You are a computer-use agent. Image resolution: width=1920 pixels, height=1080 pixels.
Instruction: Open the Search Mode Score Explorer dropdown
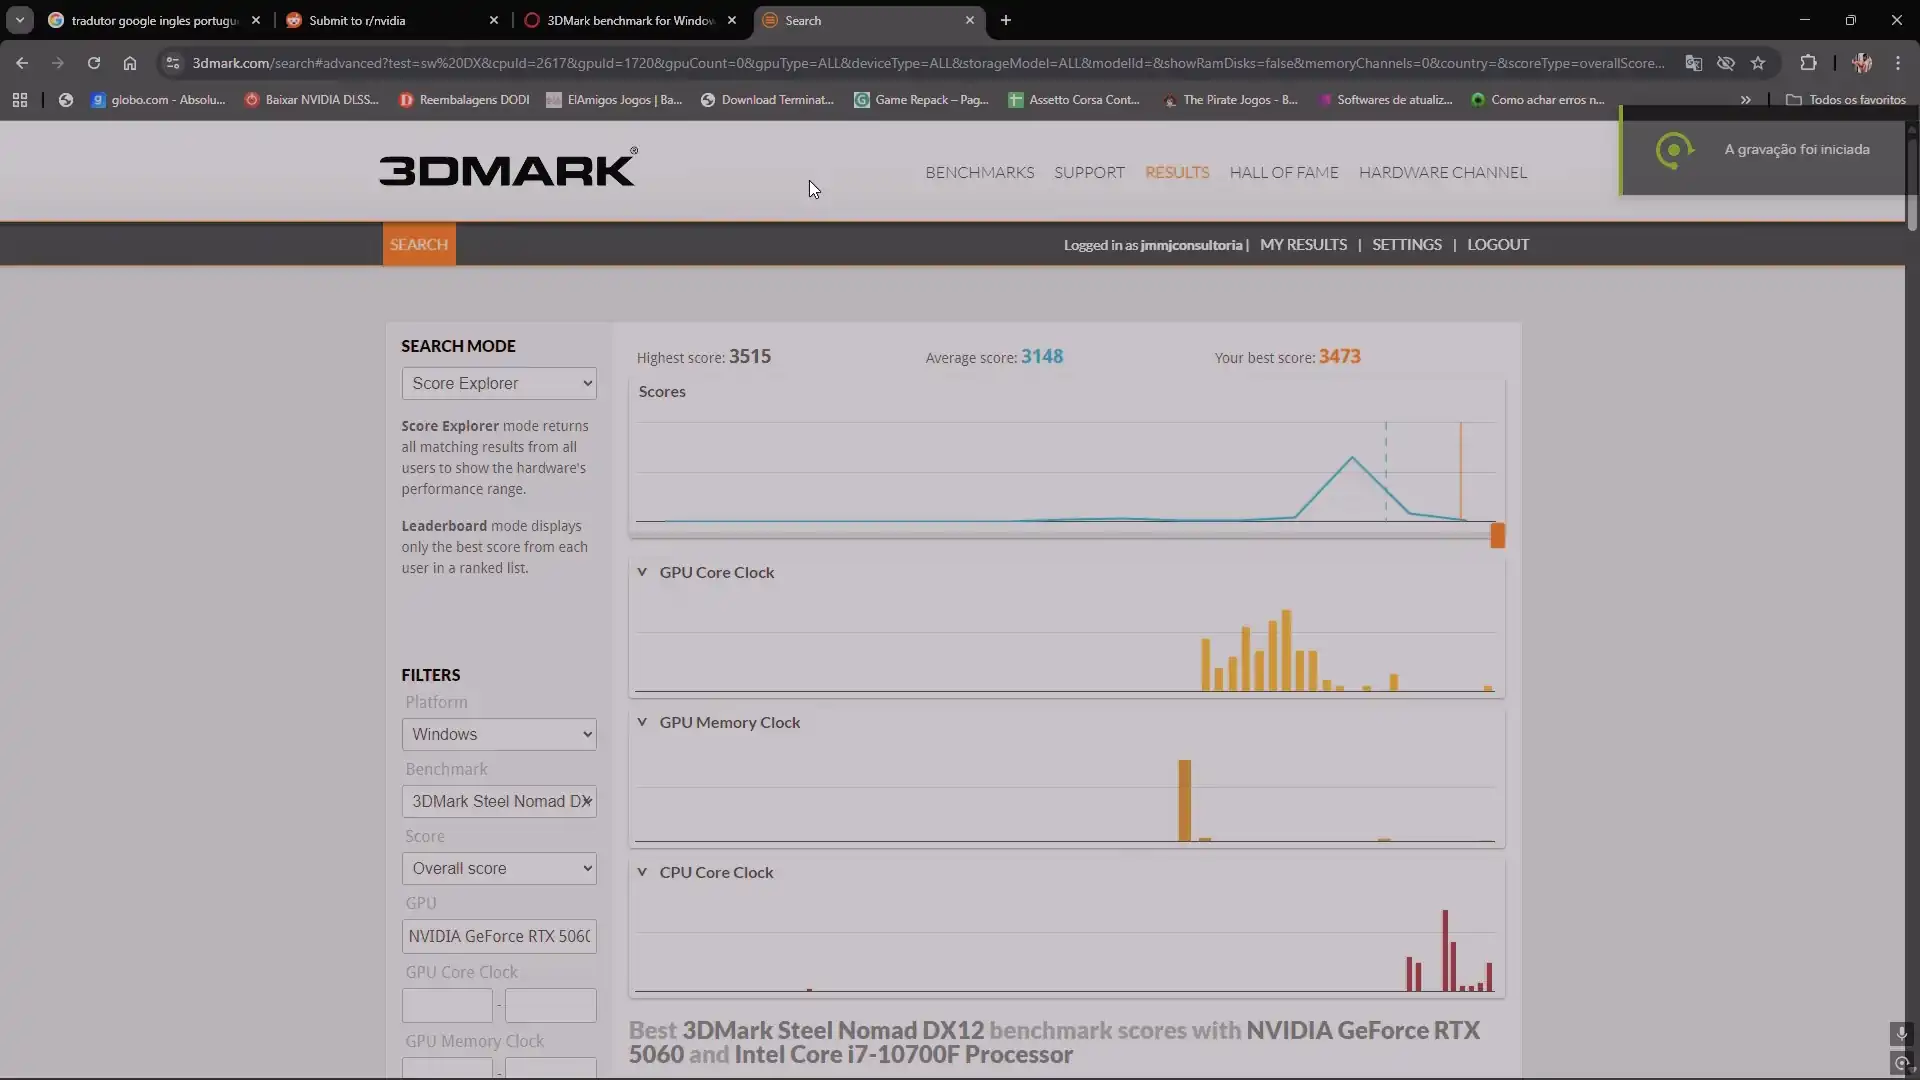click(x=499, y=384)
